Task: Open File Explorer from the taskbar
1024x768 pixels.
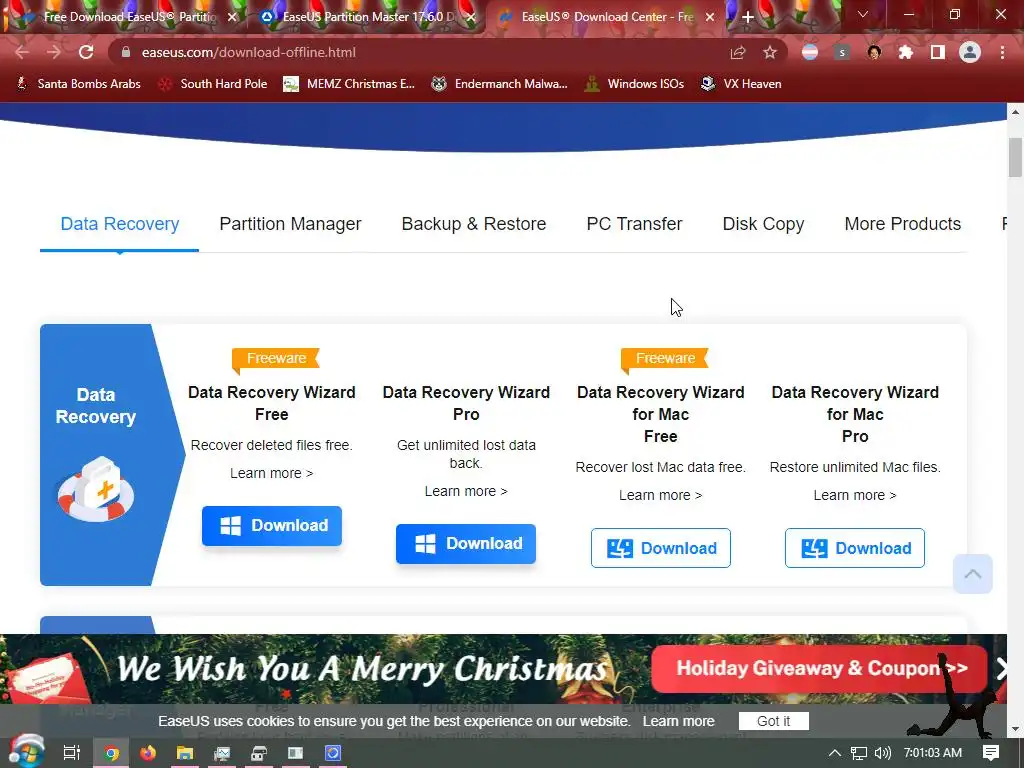Action: coord(185,753)
